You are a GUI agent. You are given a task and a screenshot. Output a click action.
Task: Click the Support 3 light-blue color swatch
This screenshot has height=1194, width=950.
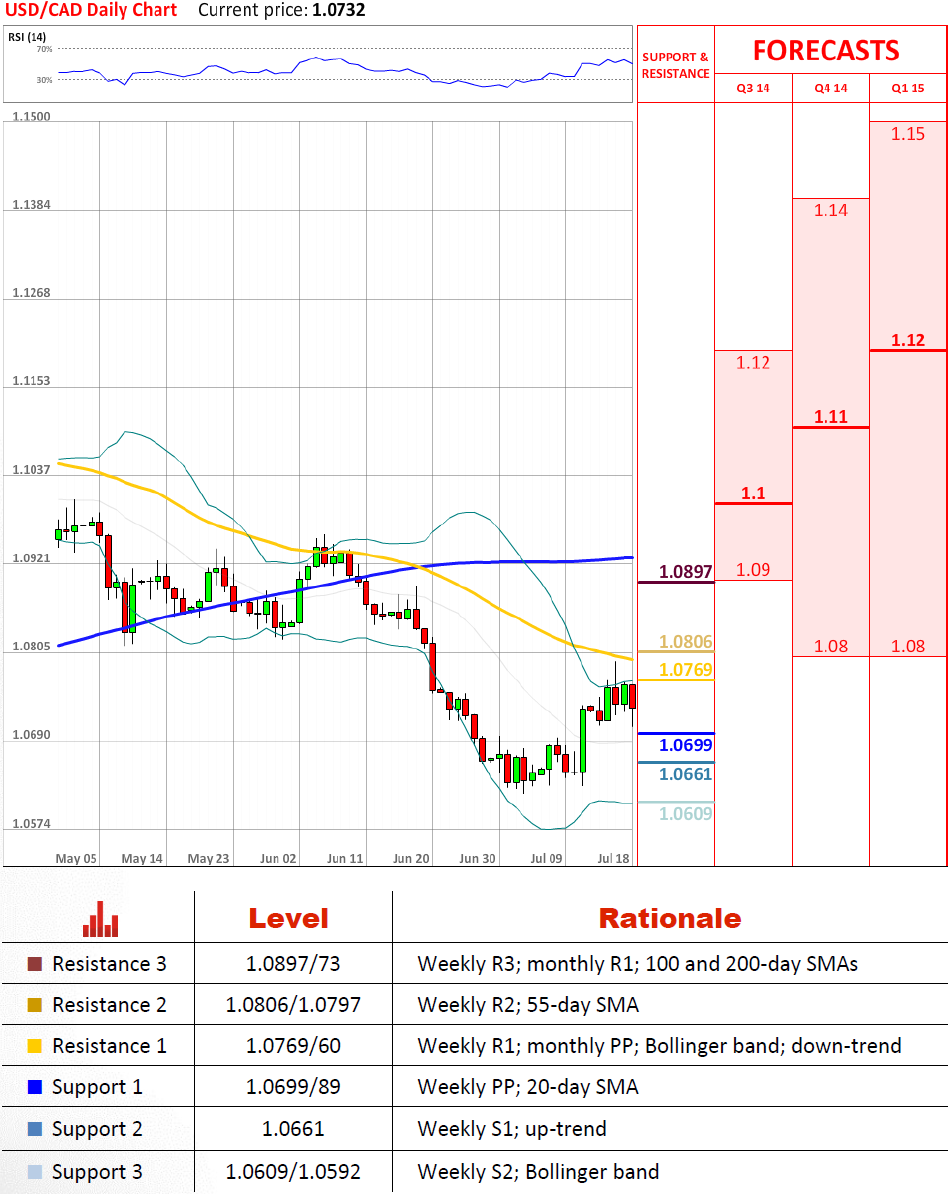pos(34,1172)
